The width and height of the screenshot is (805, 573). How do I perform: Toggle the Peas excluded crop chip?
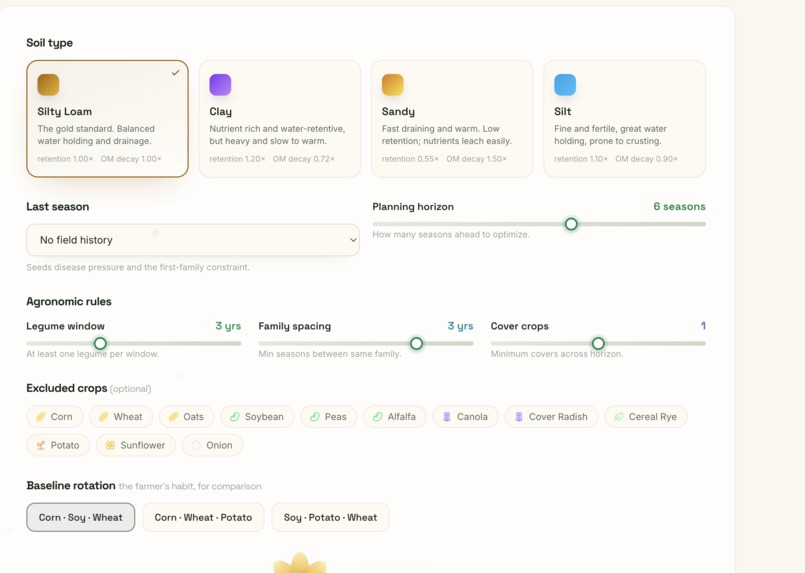pyautogui.click(x=329, y=417)
